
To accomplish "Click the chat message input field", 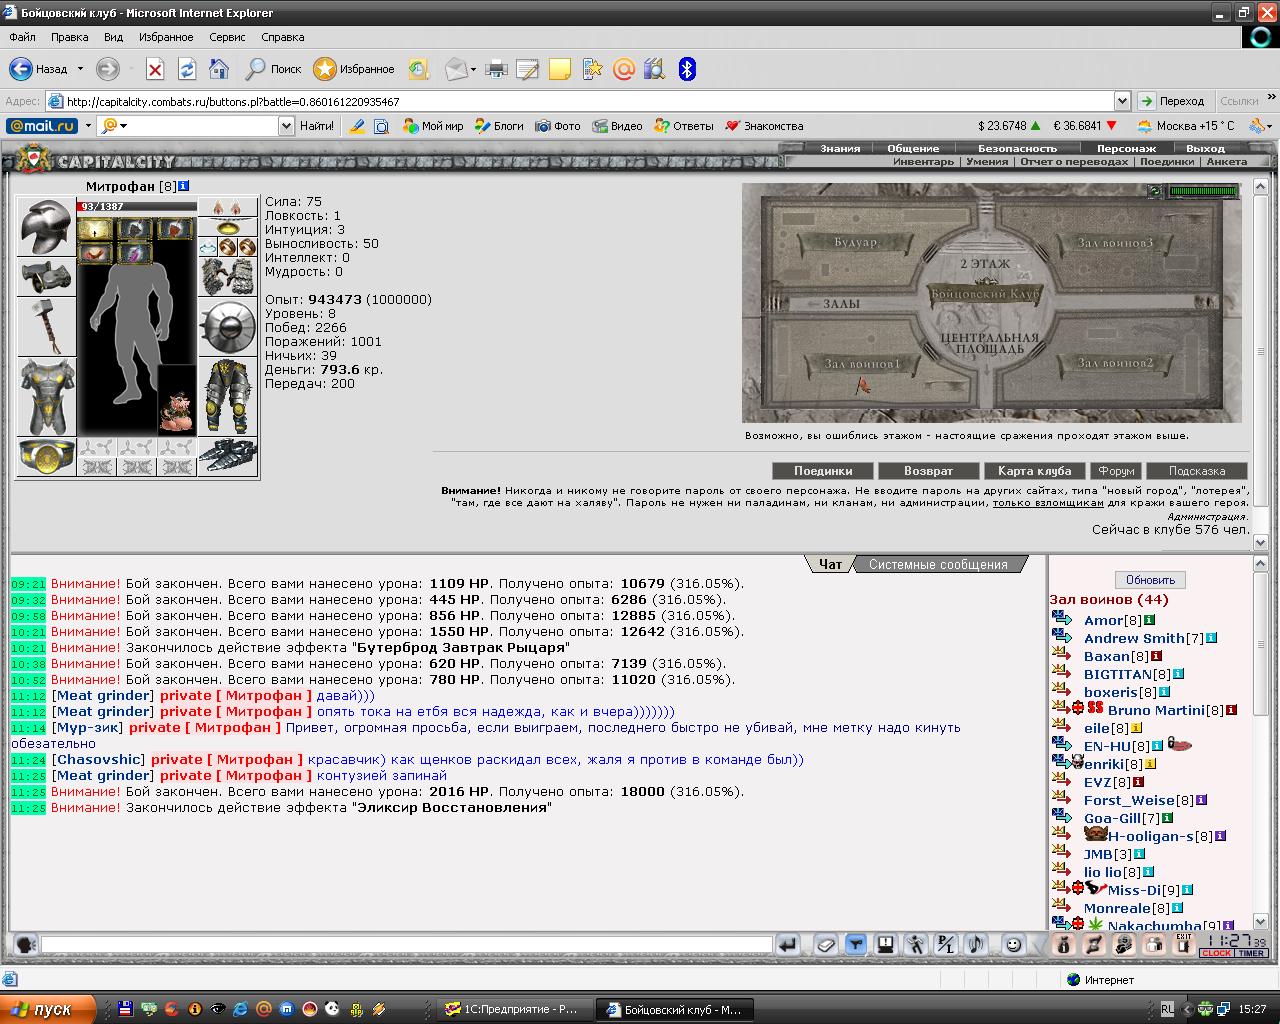I will tap(406, 944).
